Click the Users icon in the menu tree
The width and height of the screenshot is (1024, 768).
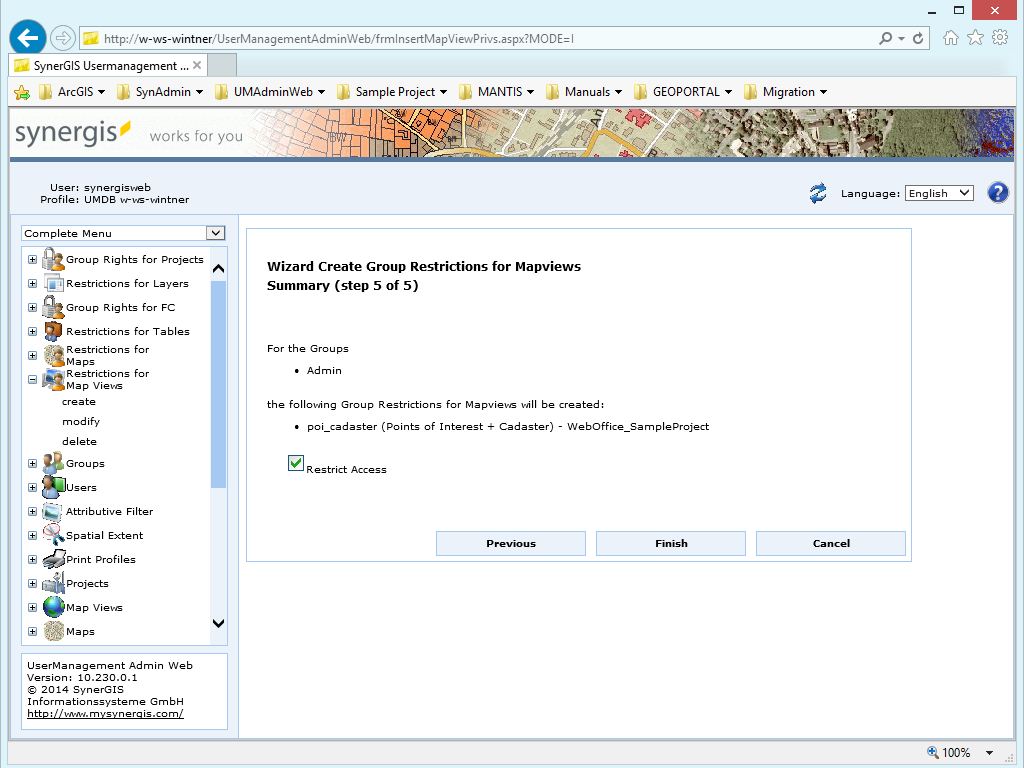(x=51, y=487)
